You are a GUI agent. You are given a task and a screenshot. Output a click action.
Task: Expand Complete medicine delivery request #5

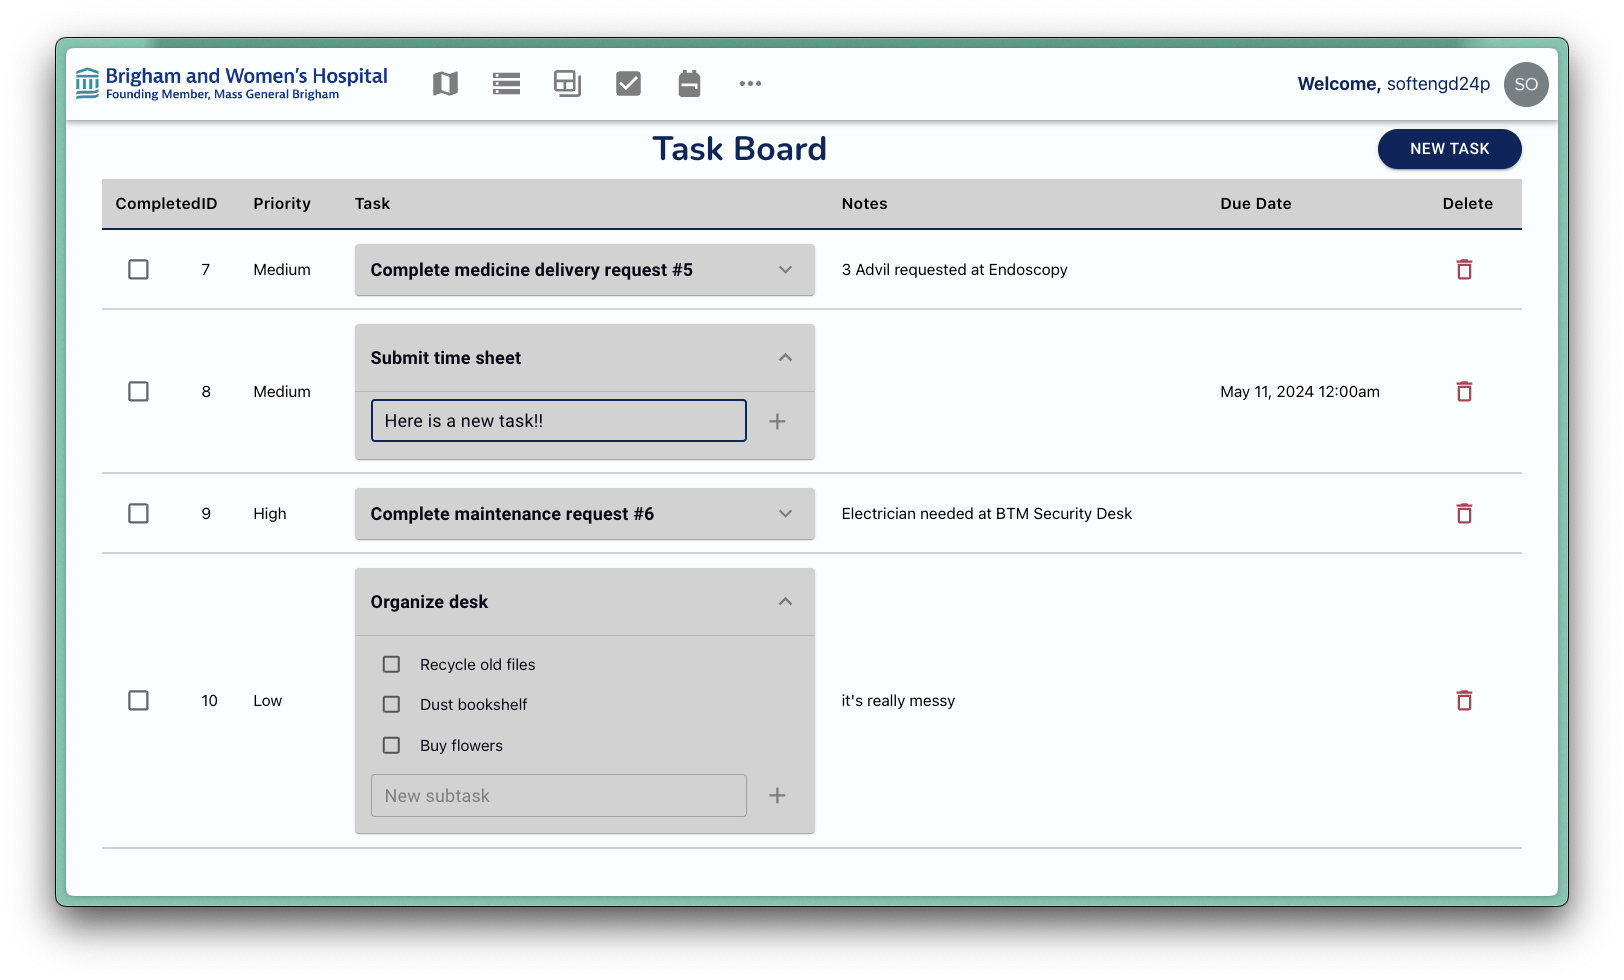click(x=785, y=270)
